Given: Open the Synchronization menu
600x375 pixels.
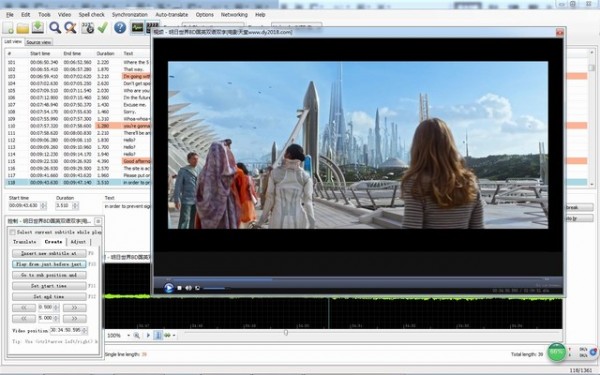Looking at the screenshot, I should point(130,15).
